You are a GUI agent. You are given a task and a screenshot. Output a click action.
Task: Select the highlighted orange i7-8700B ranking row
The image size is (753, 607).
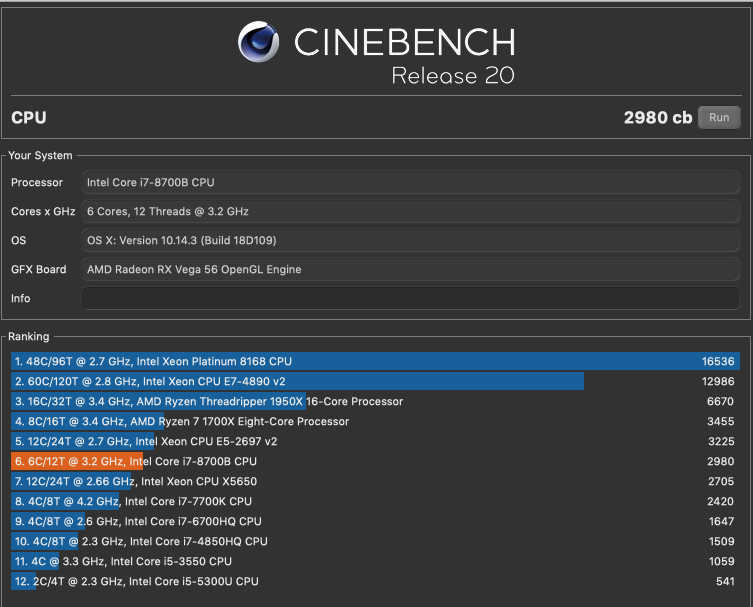(x=376, y=461)
